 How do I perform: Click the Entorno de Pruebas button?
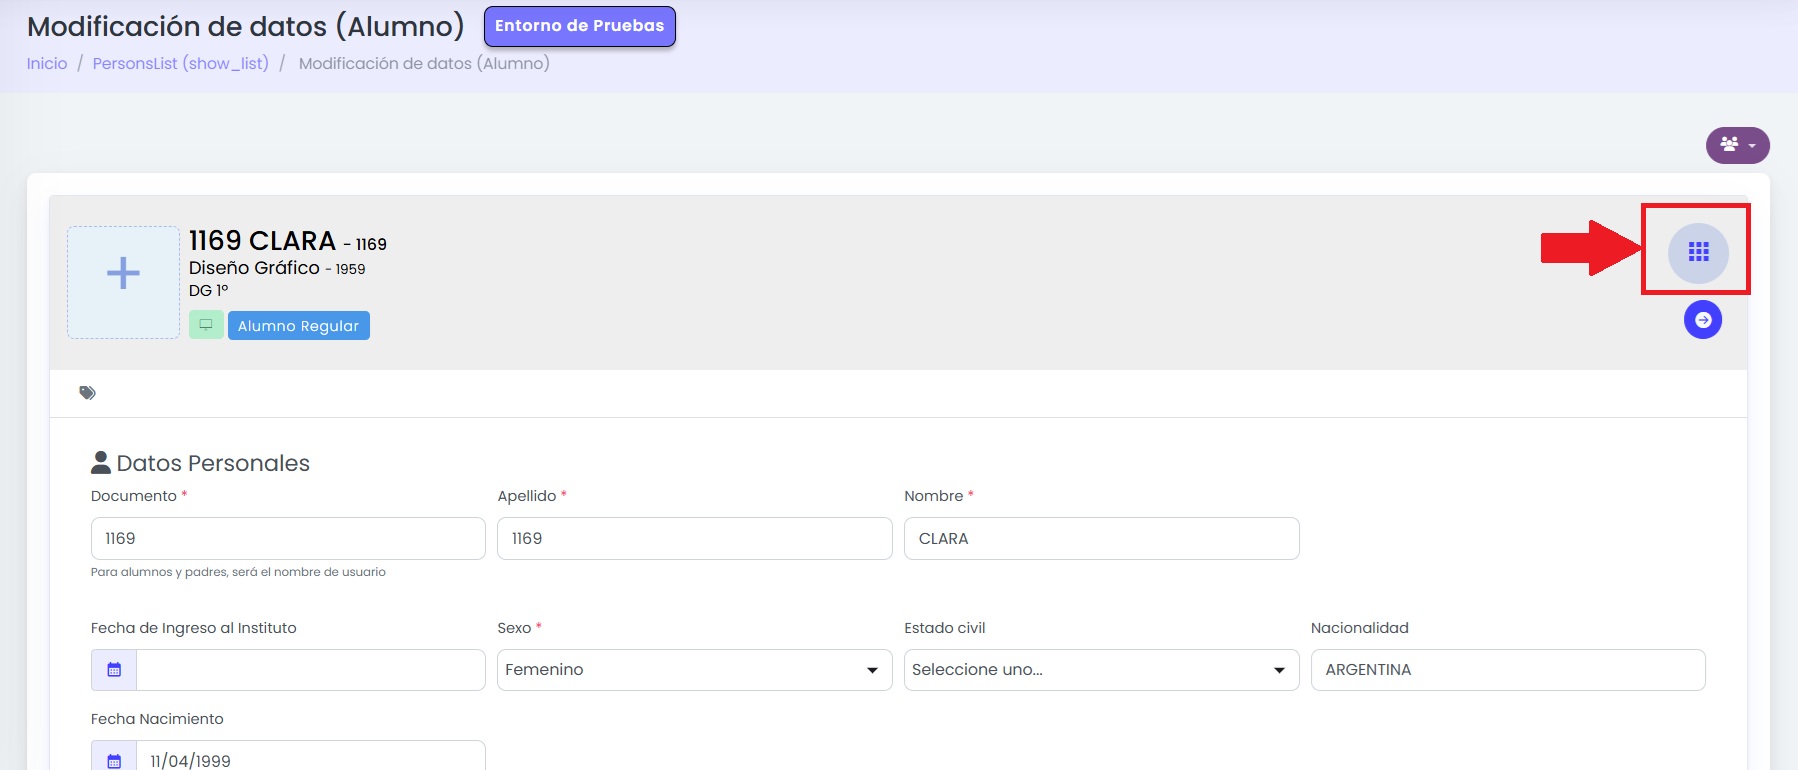coord(580,26)
